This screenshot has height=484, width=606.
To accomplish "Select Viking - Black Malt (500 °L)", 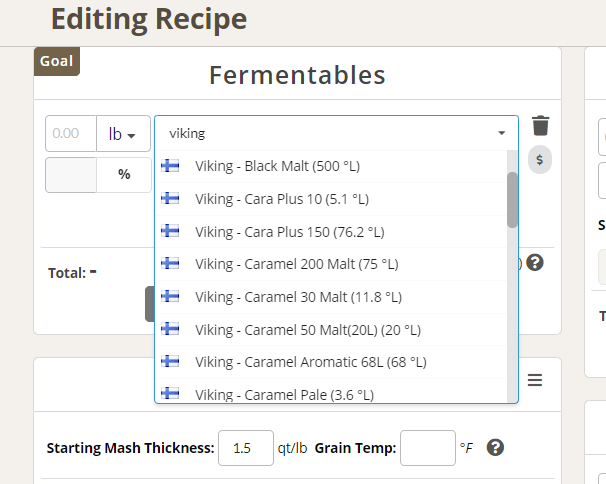I will point(280,166).
